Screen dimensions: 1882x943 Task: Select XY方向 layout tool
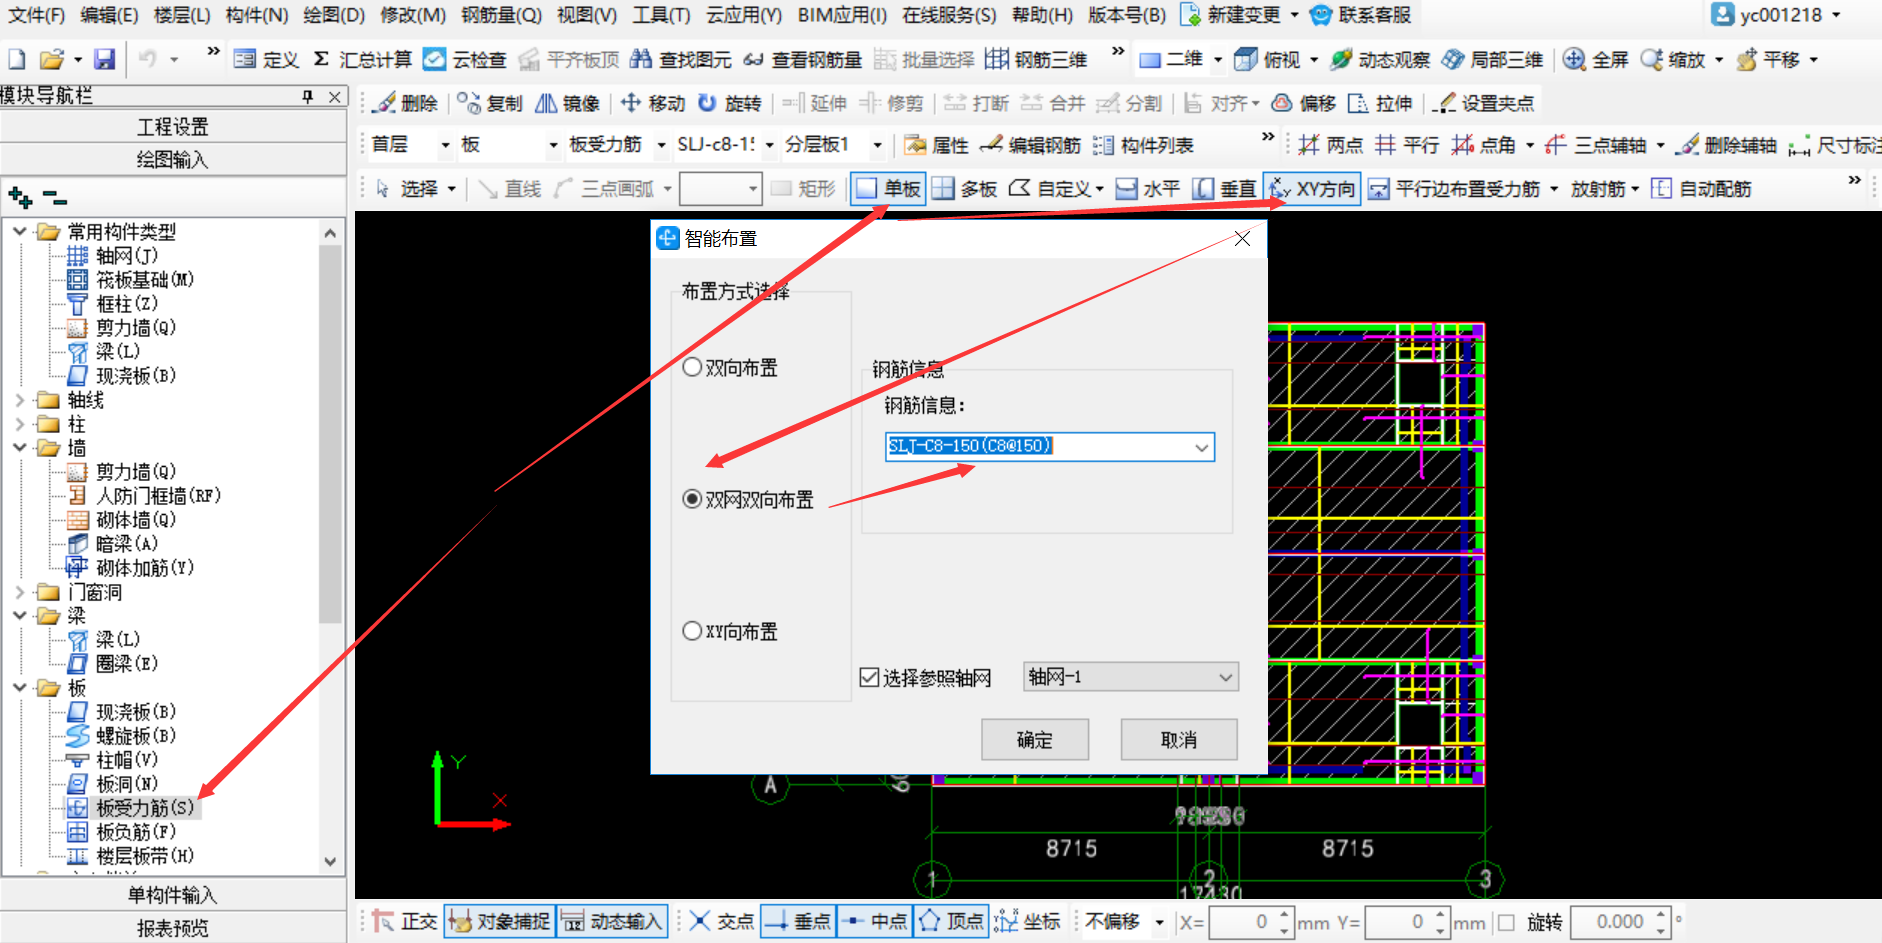pos(1311,188)
